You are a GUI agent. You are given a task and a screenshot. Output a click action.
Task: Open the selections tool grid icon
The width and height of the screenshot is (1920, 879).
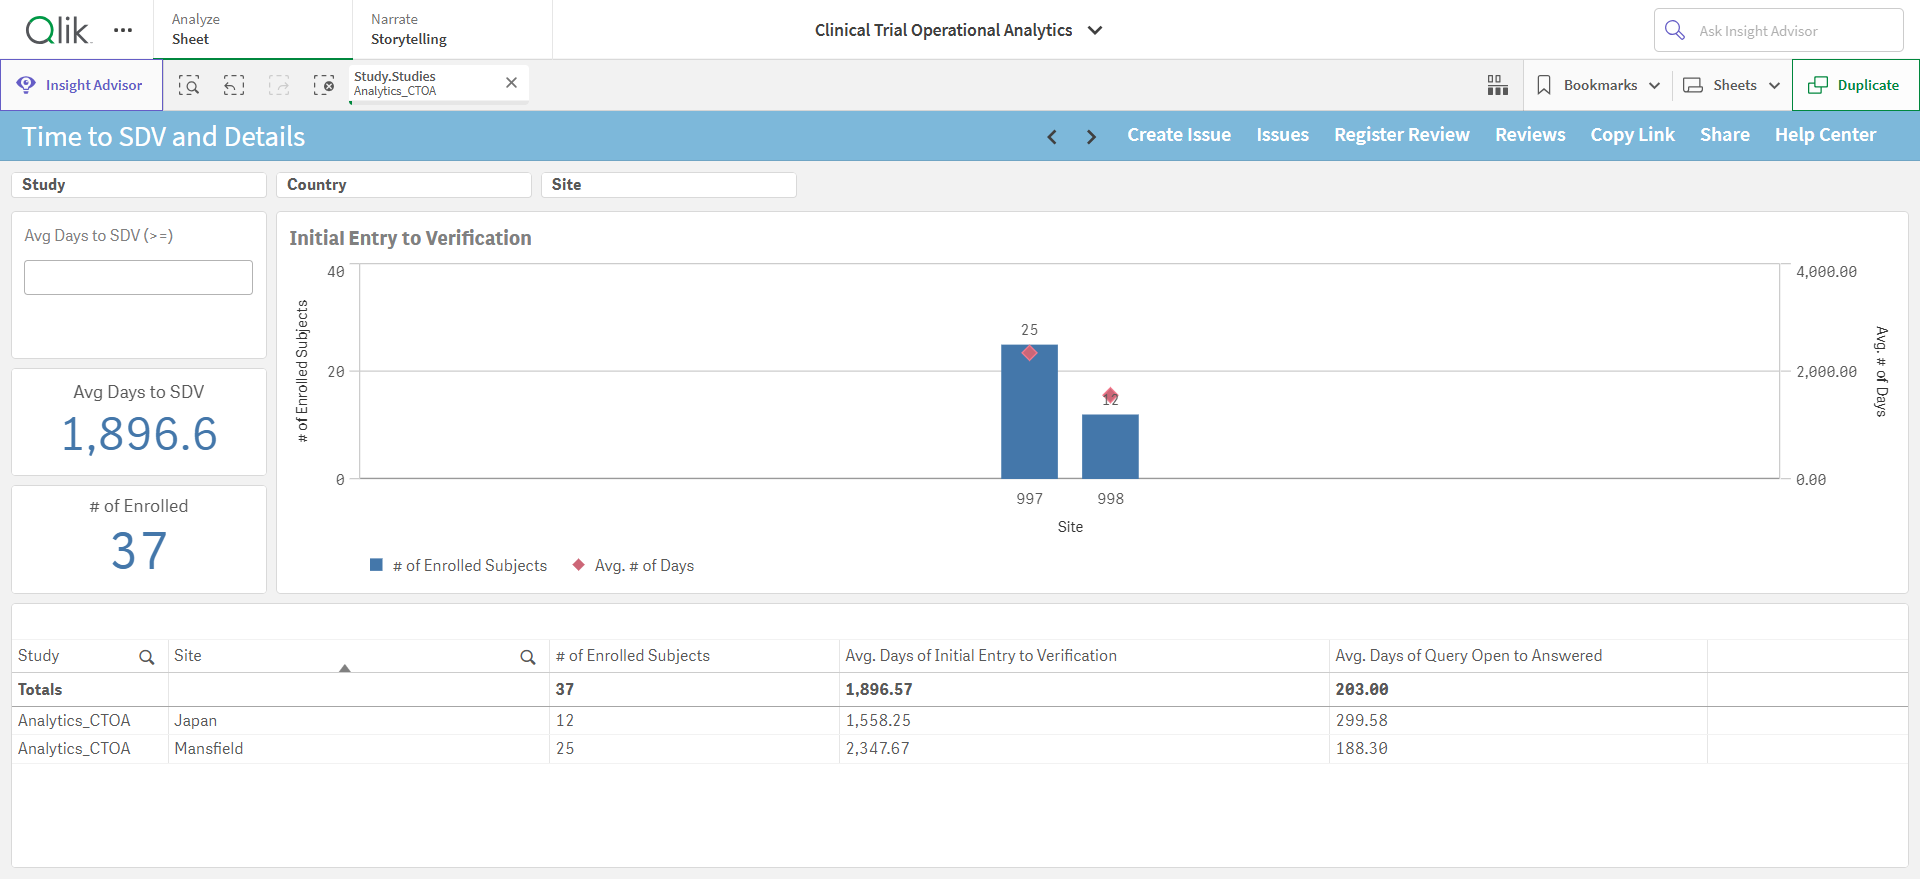[1497, 85]
